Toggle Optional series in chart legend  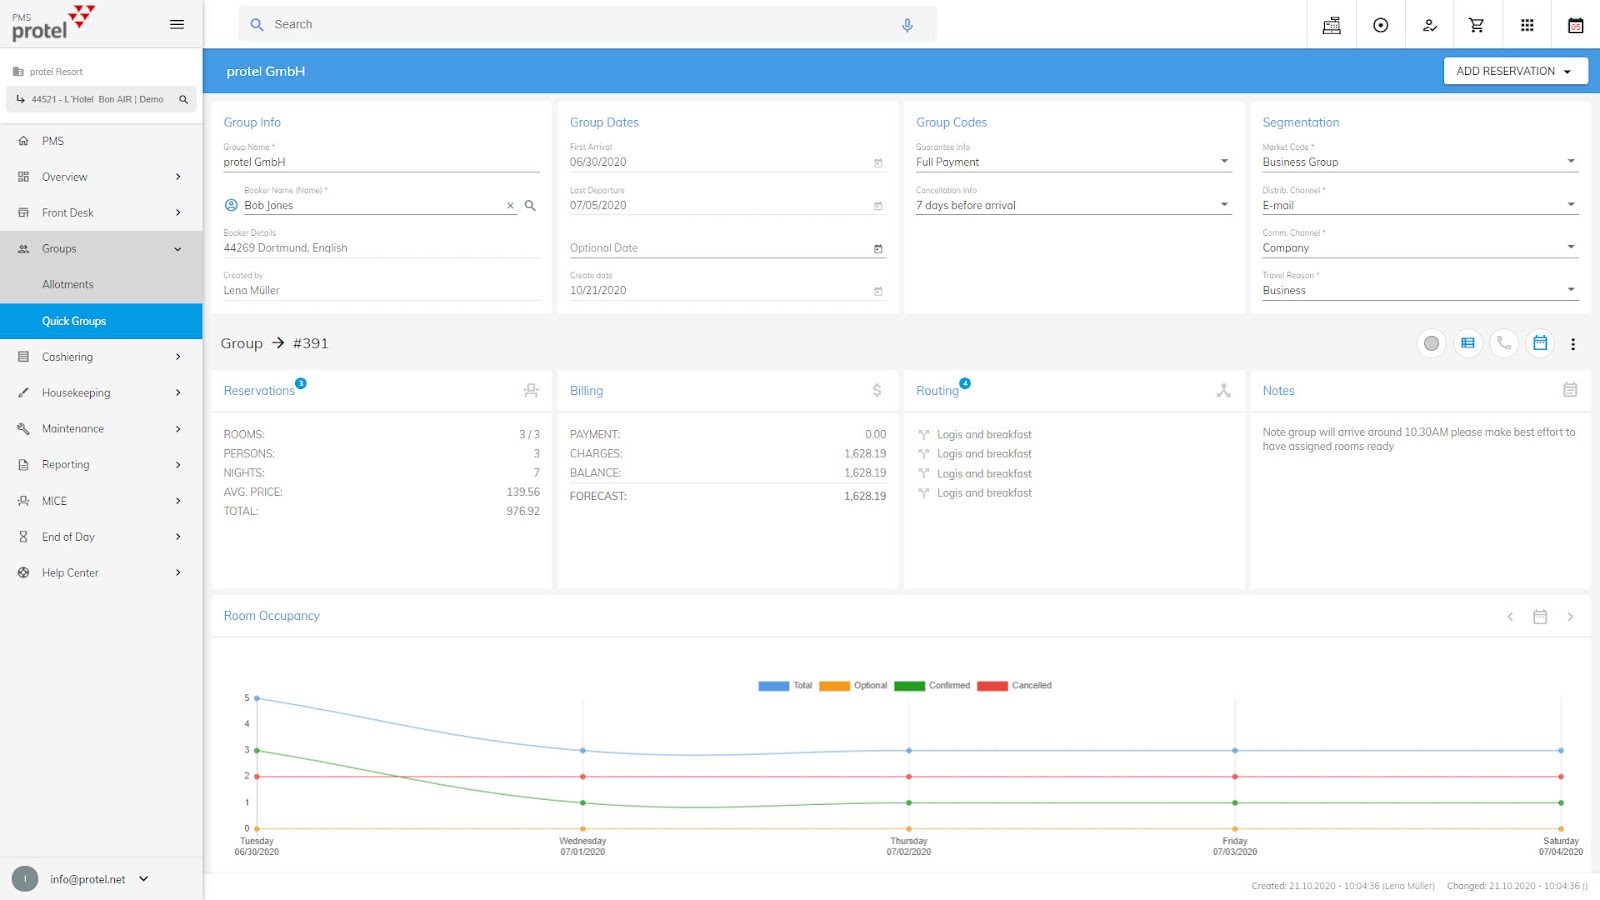point(853,686)
